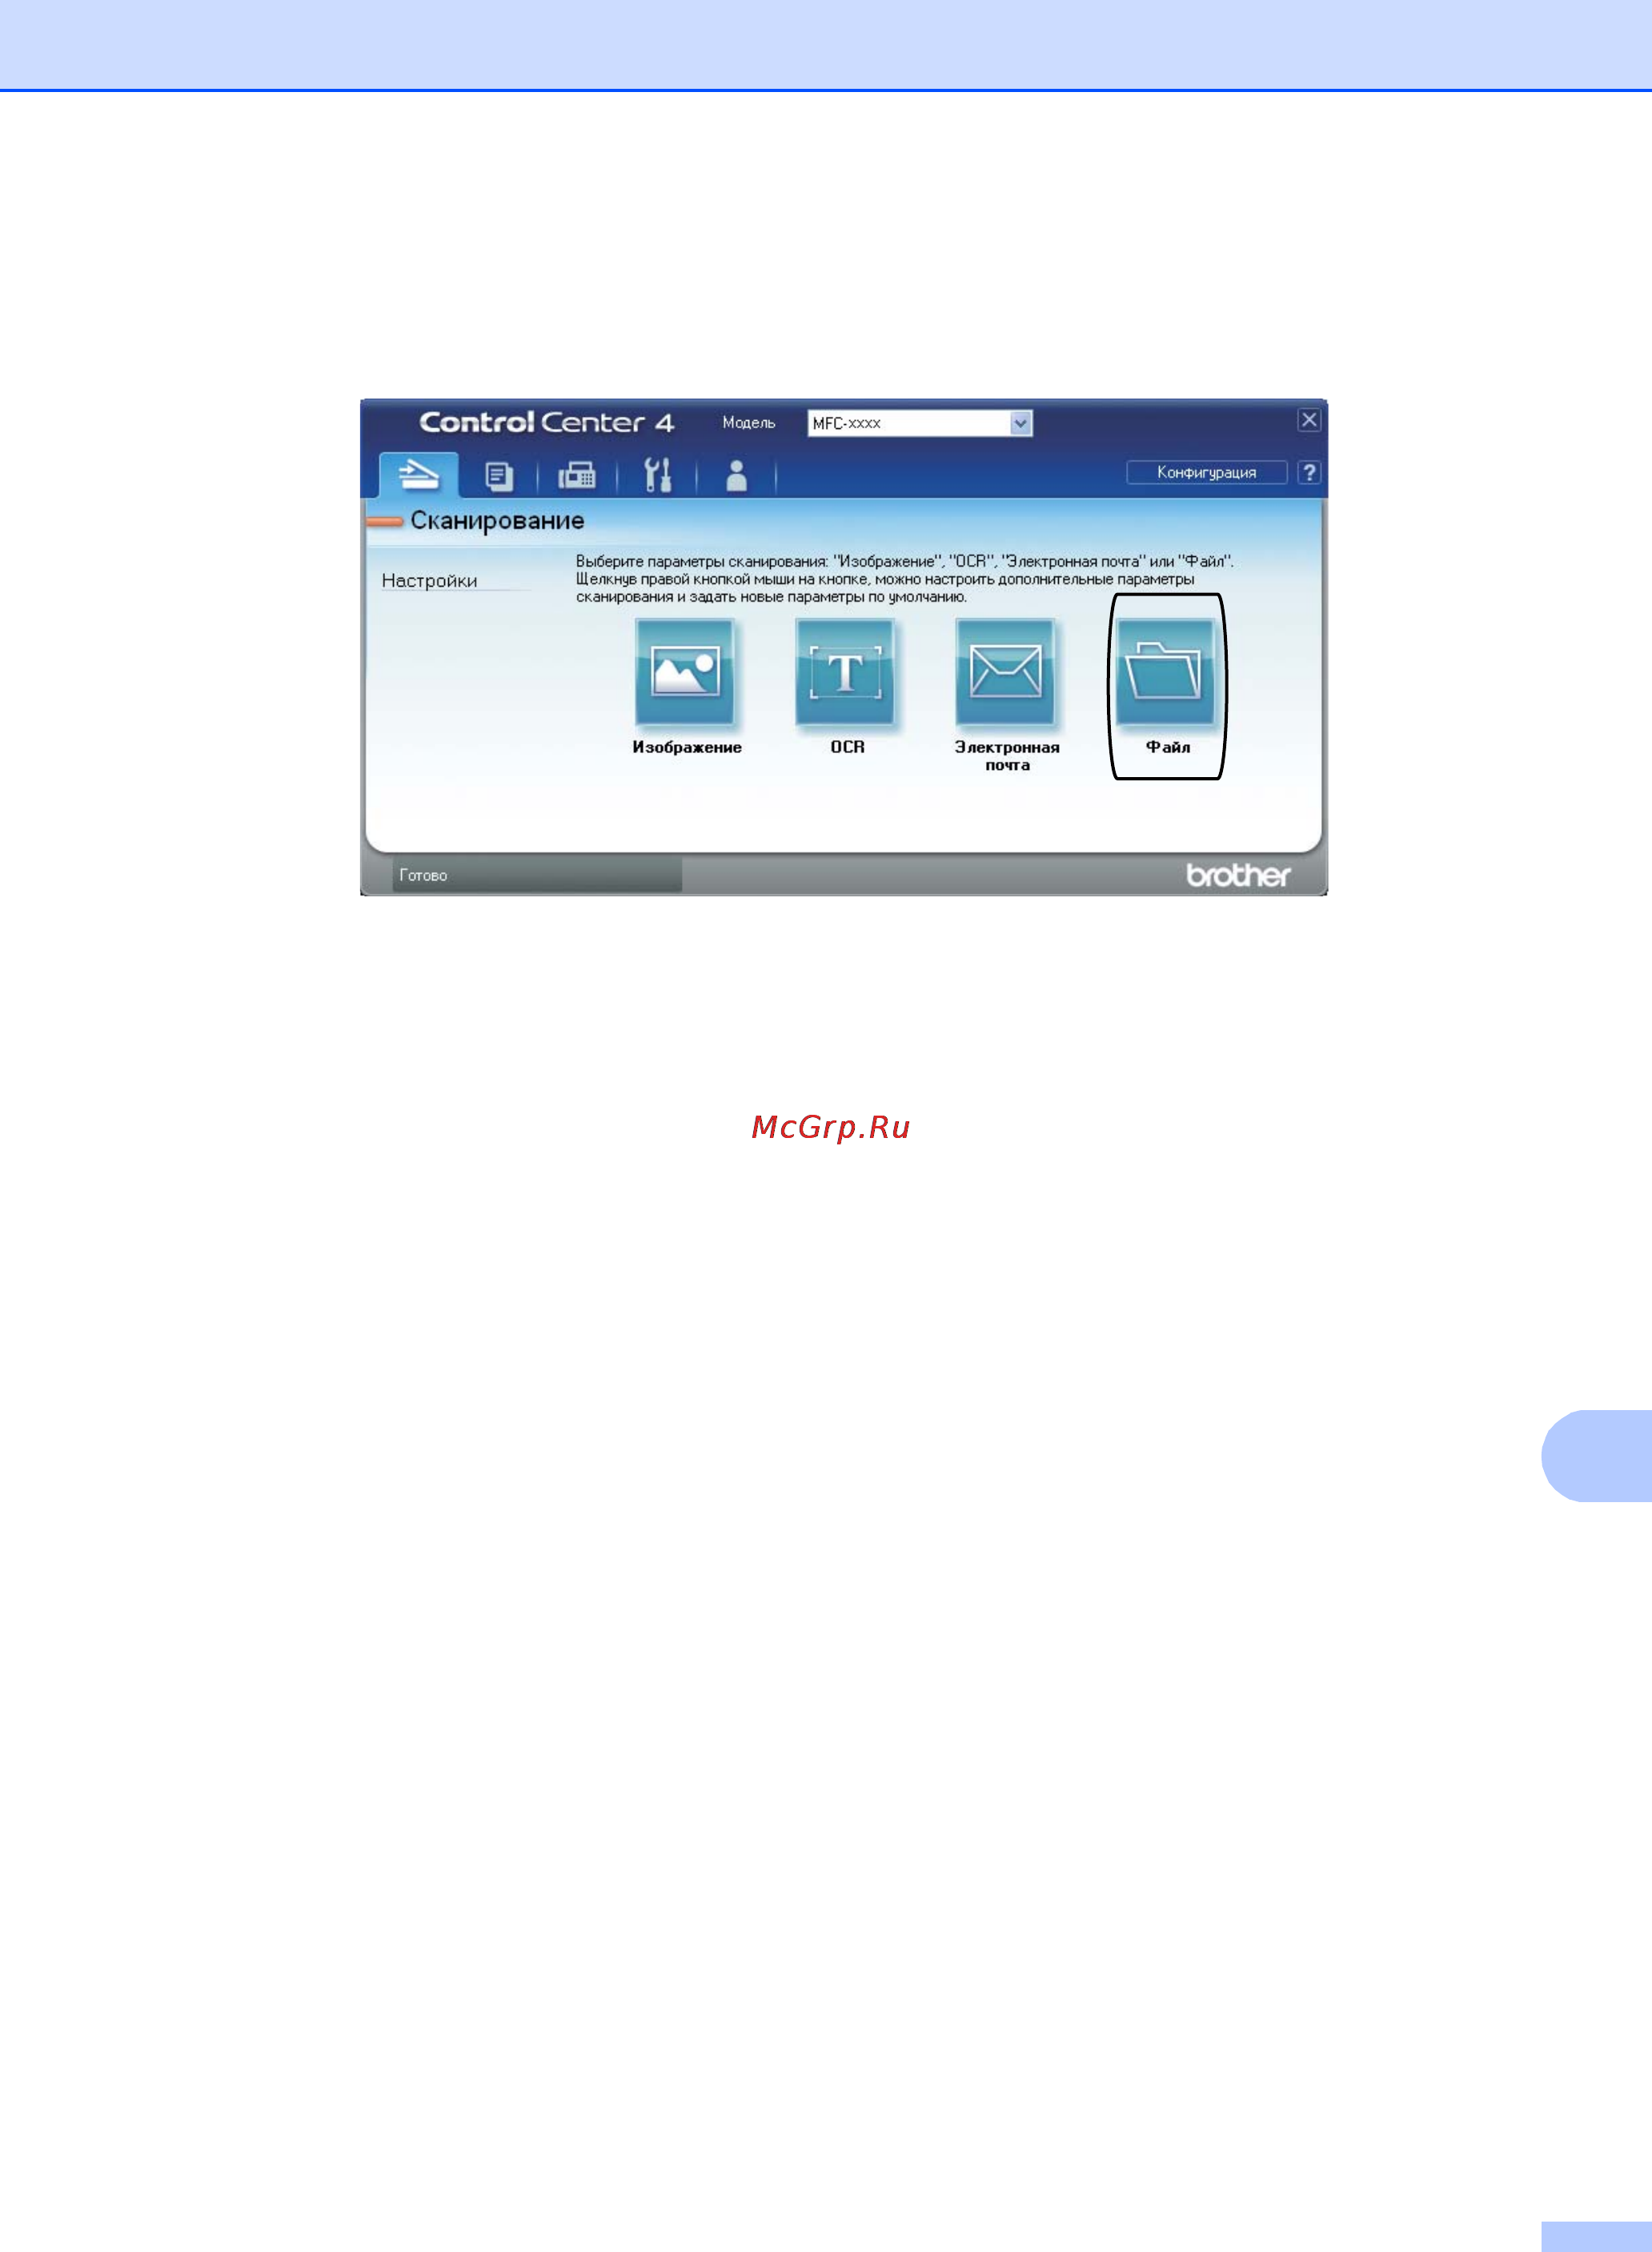Click the brother logo
The width and height of the screenshot is (1652, 2252).
coord(1238,875)
